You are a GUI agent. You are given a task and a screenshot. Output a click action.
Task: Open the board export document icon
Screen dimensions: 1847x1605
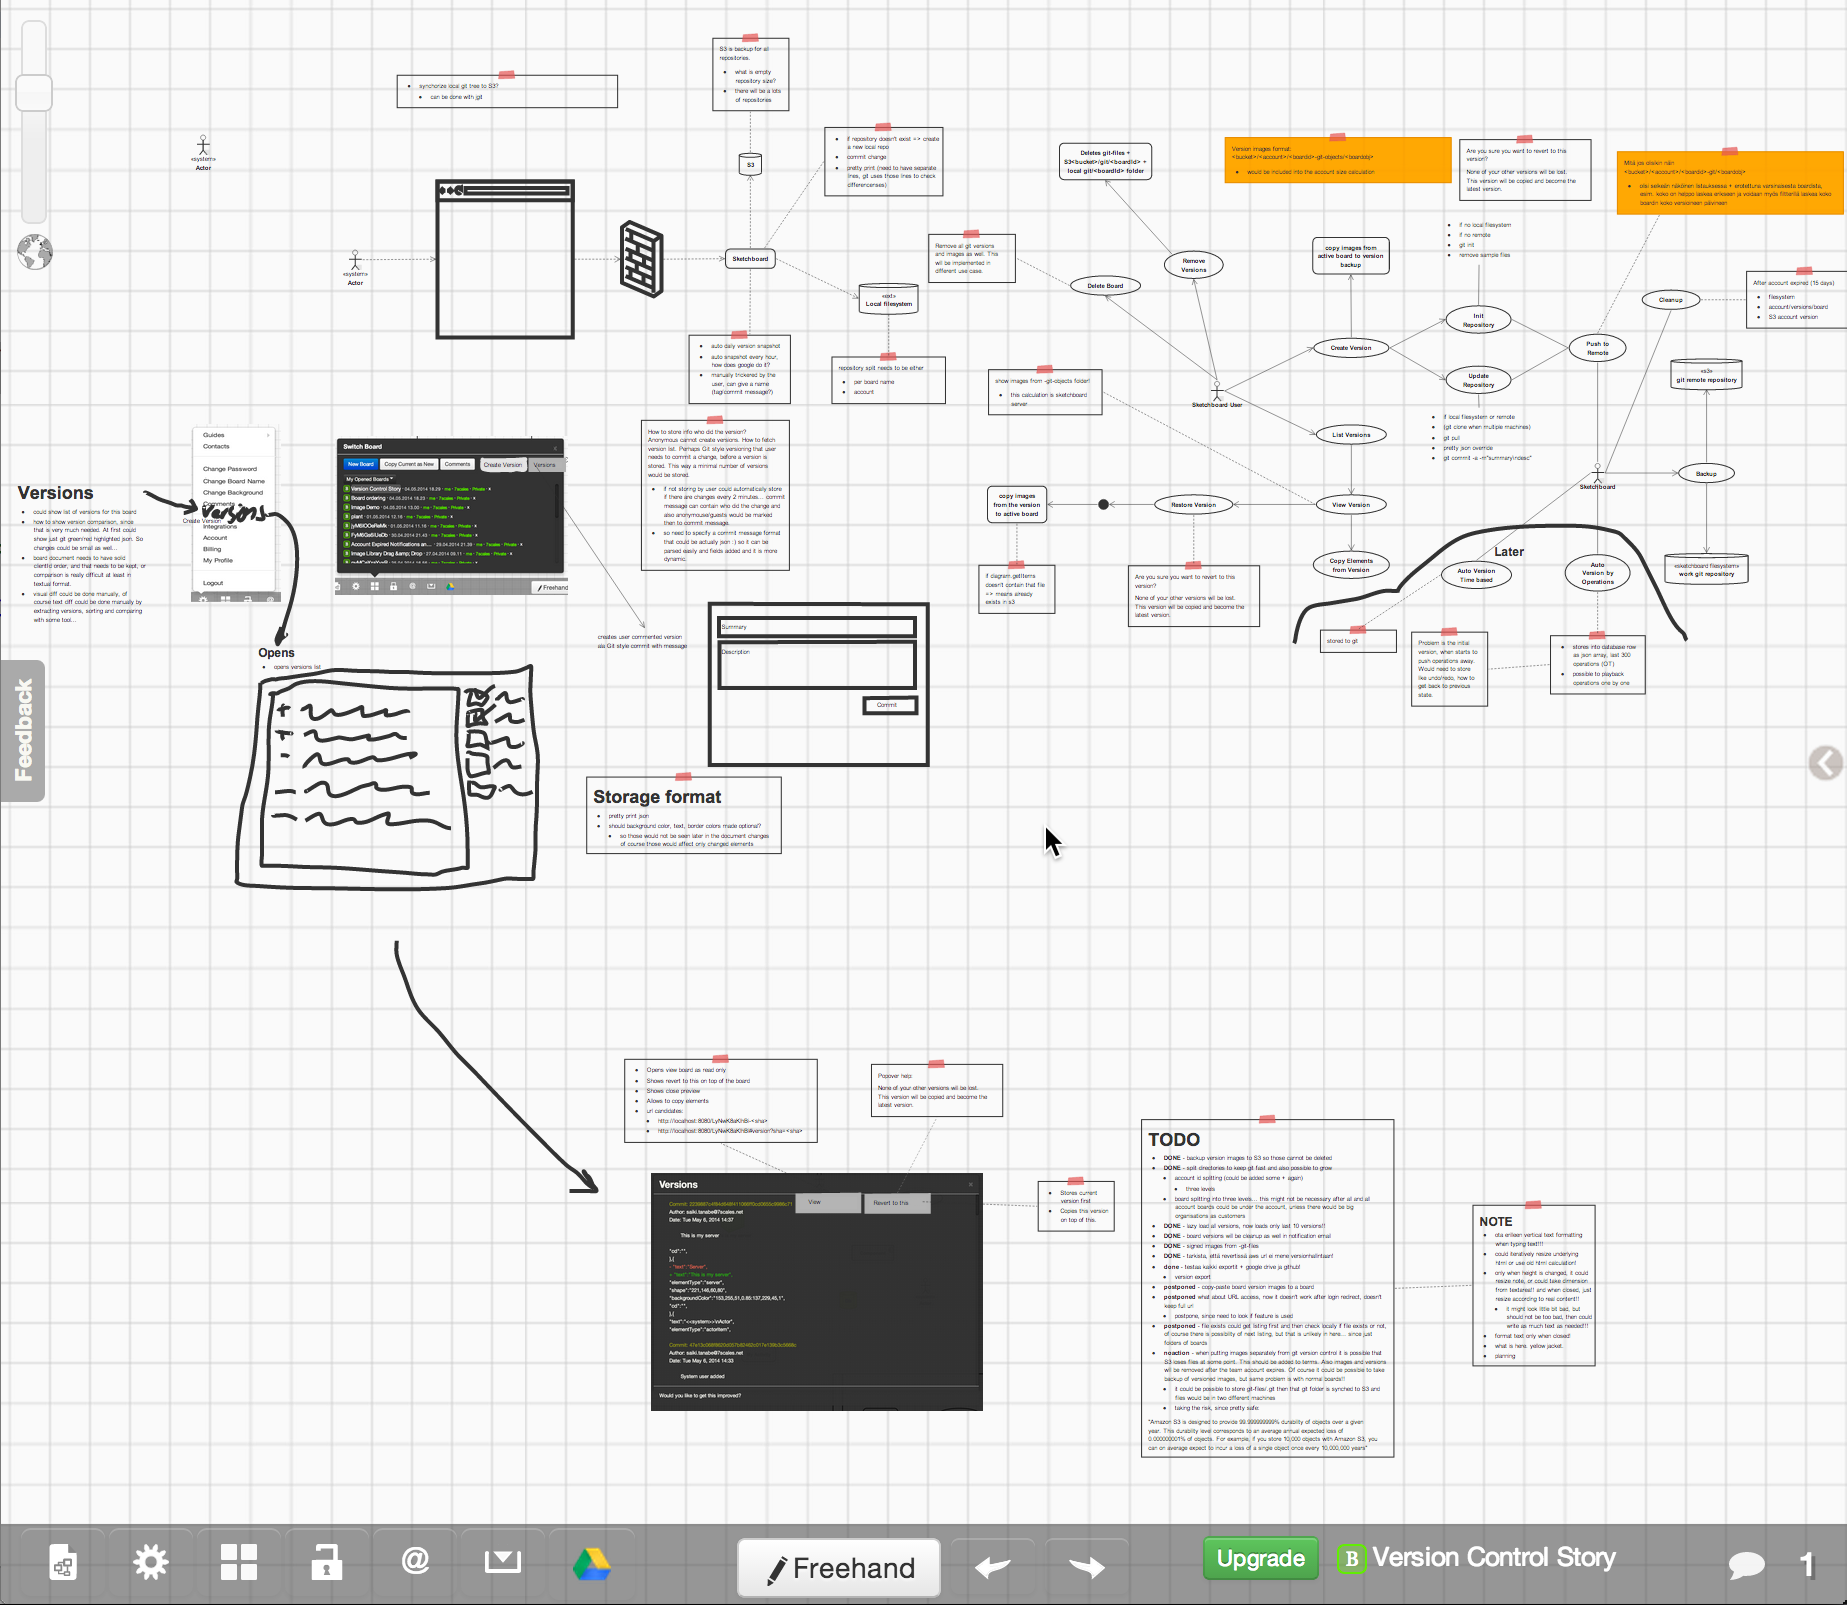(63, 1562)
